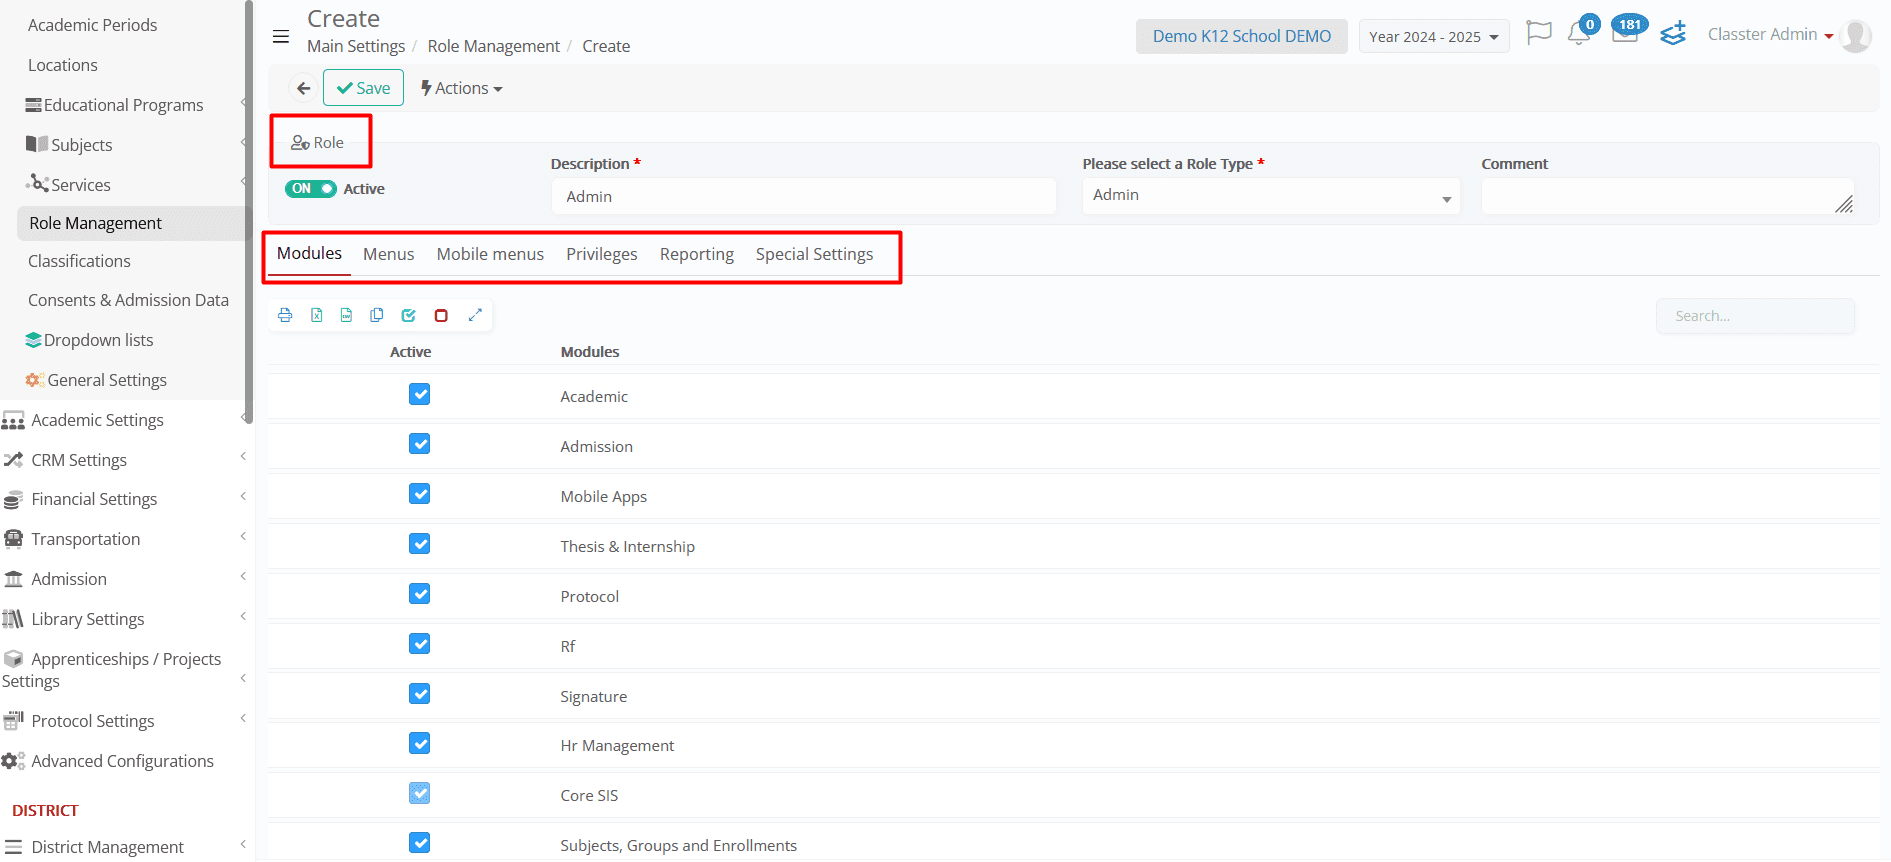
Task: Export grid with the Excel icon
Action: [316, 315]
